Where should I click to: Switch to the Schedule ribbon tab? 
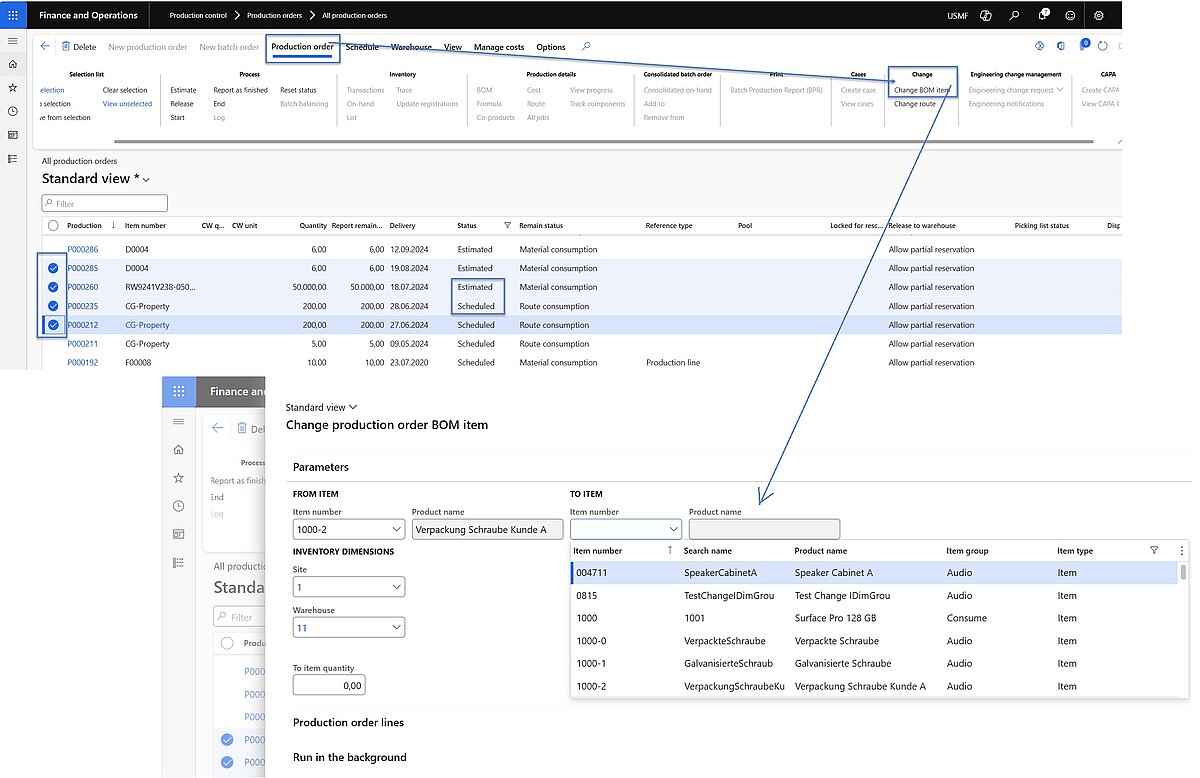click(x=362, y=46)
